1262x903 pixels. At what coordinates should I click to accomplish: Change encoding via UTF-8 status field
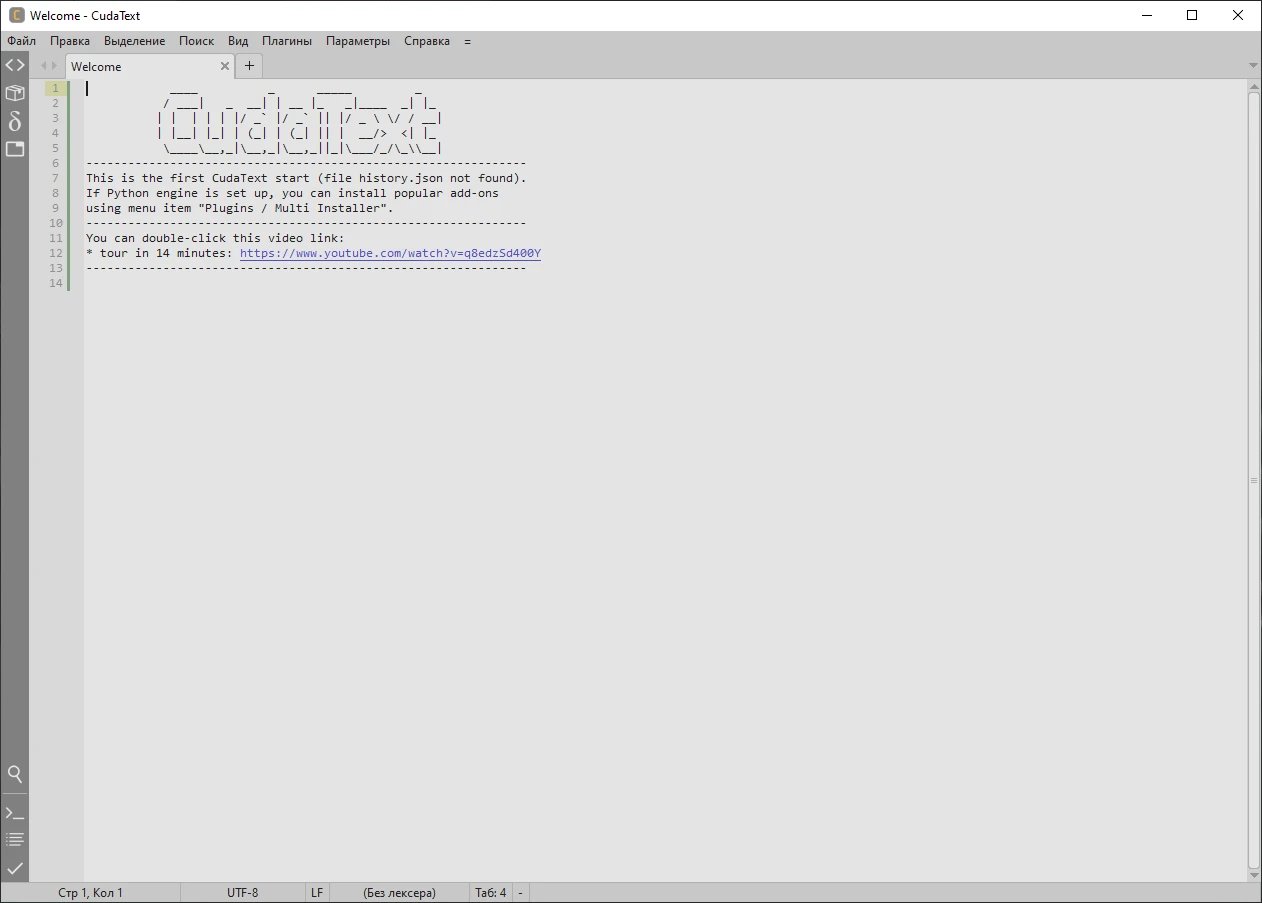click(243, 893)
